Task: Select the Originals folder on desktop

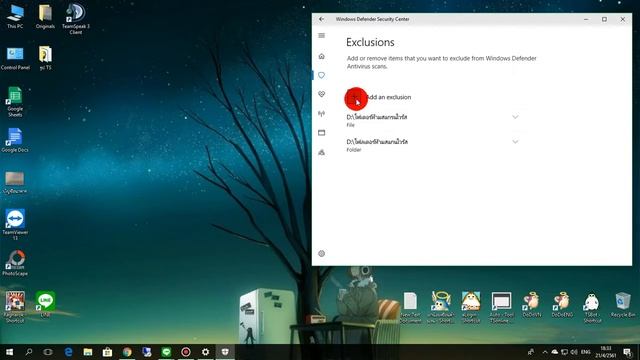Action: click(45, 16)
